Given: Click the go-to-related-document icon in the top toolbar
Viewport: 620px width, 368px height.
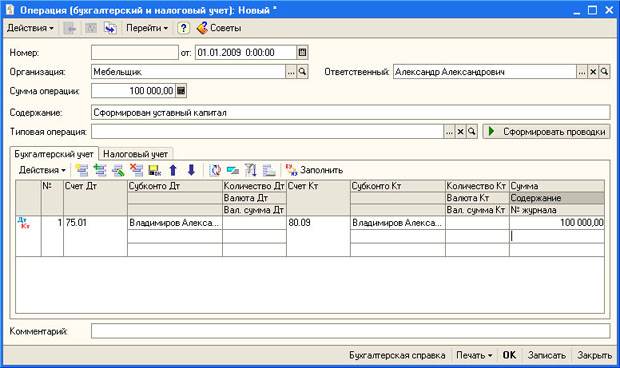Looking at the screenshot, I should click(110, 28).
